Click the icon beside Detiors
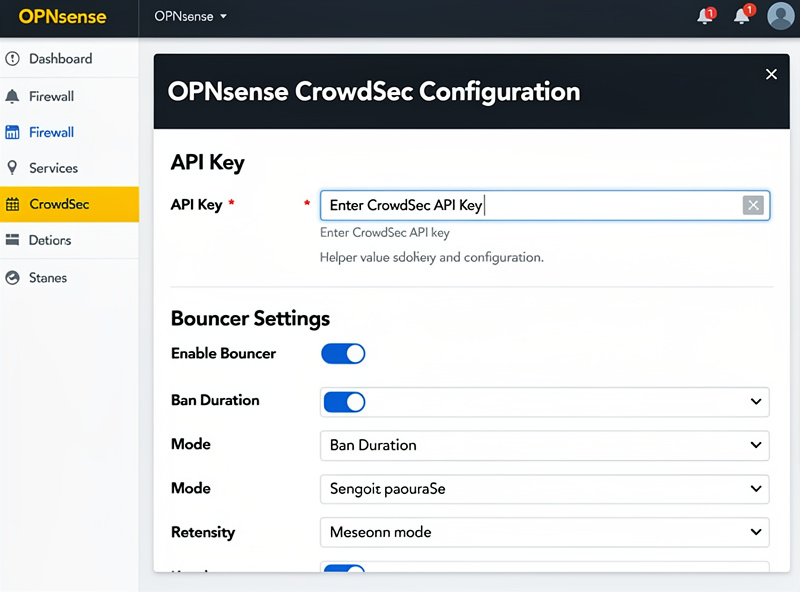Screen dimensions: 800x592 pyautogui.click(x=12, y=240)
